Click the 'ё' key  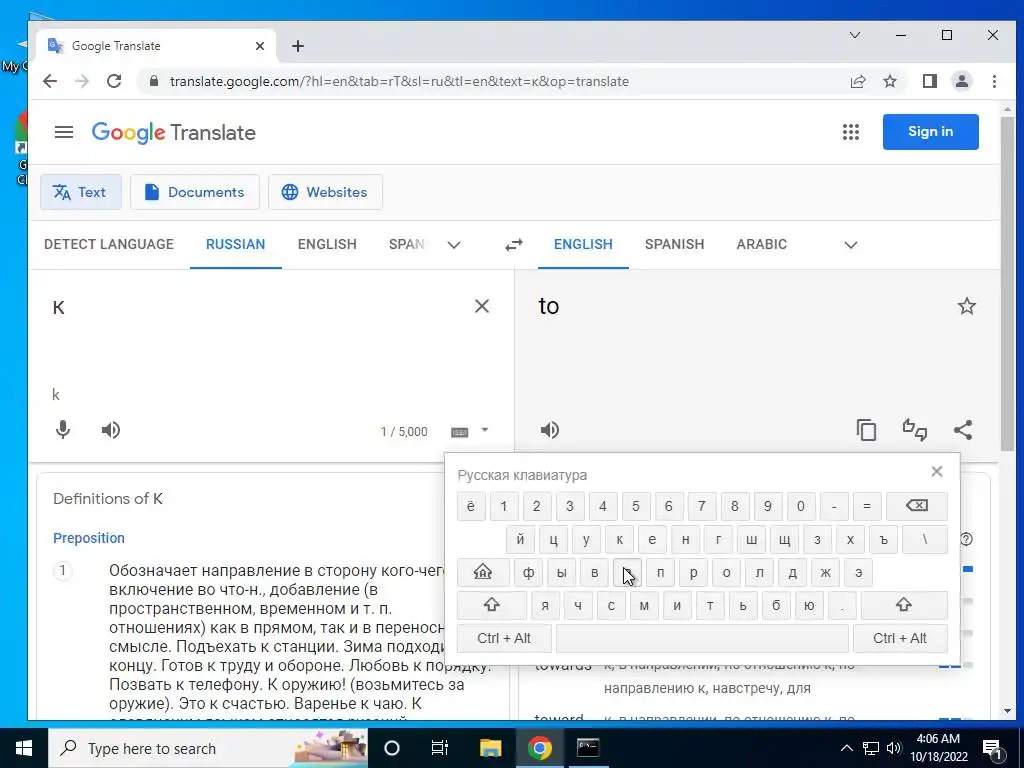point(471,506)
